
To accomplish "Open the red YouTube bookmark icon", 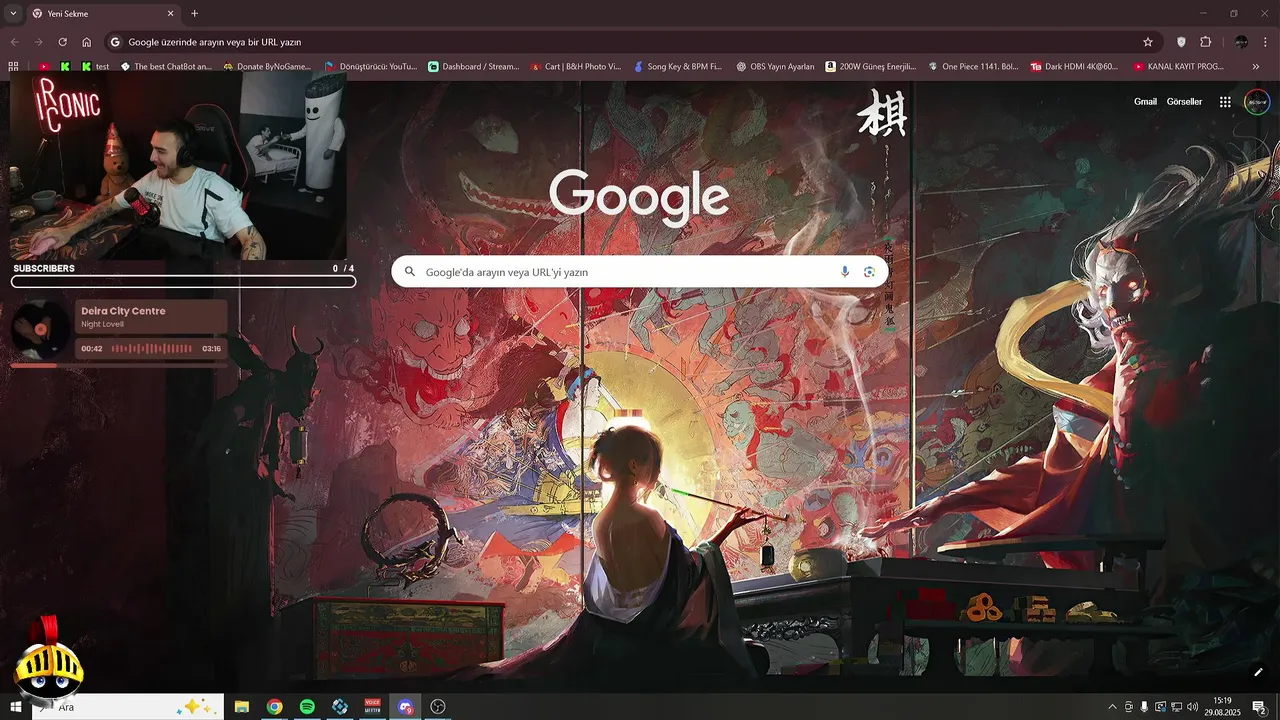I will pos(44,66).
